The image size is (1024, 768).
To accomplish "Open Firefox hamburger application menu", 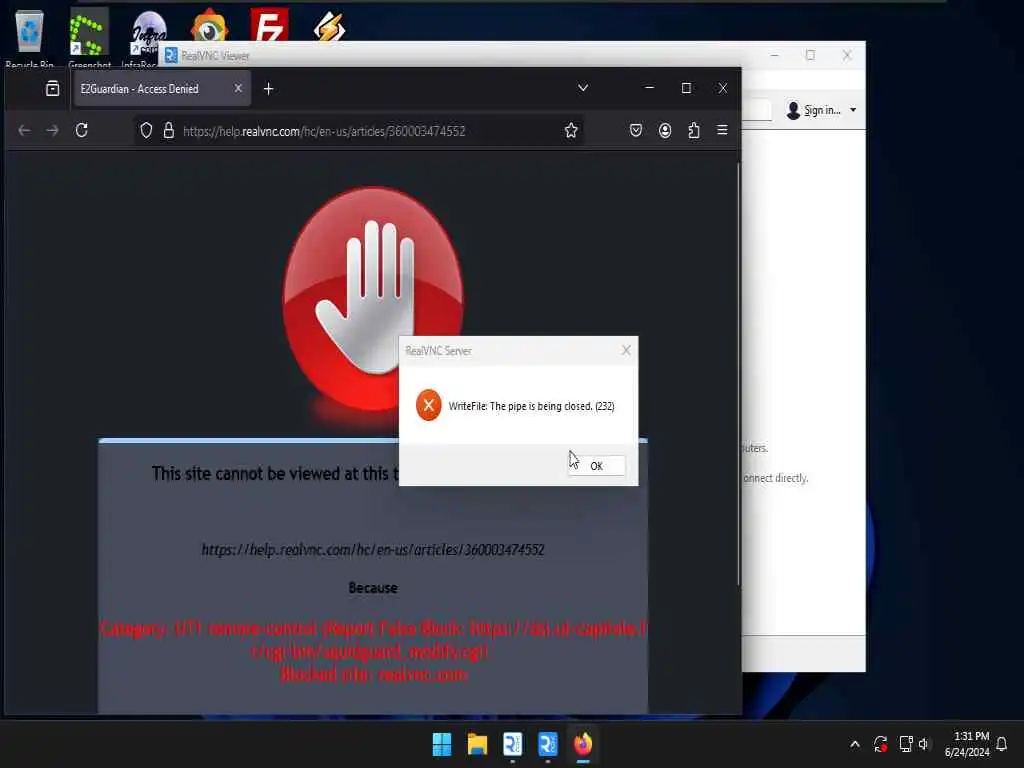I will (x=722, y=130).
